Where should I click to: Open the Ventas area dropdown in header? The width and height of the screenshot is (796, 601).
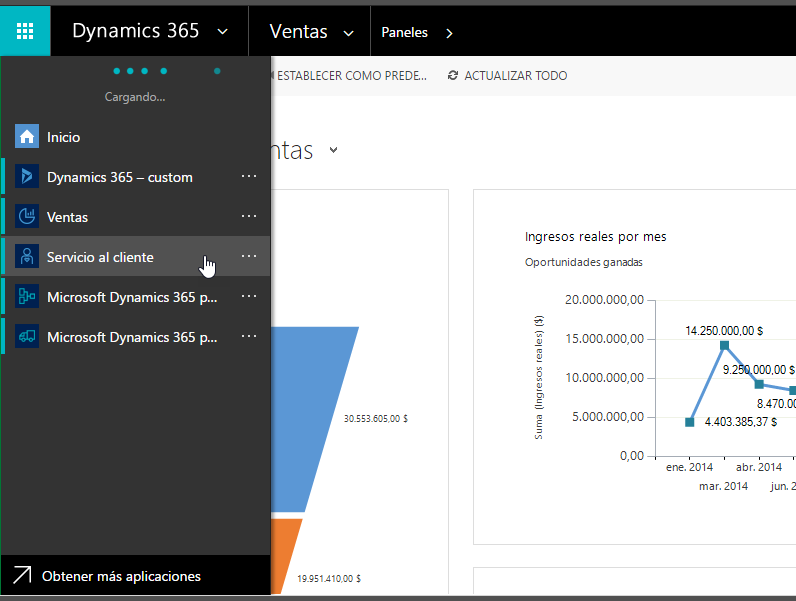coord(348,33)
